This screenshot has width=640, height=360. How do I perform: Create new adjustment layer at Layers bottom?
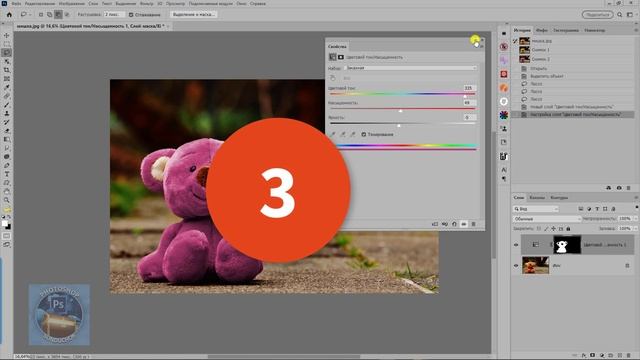click(602, 355)
